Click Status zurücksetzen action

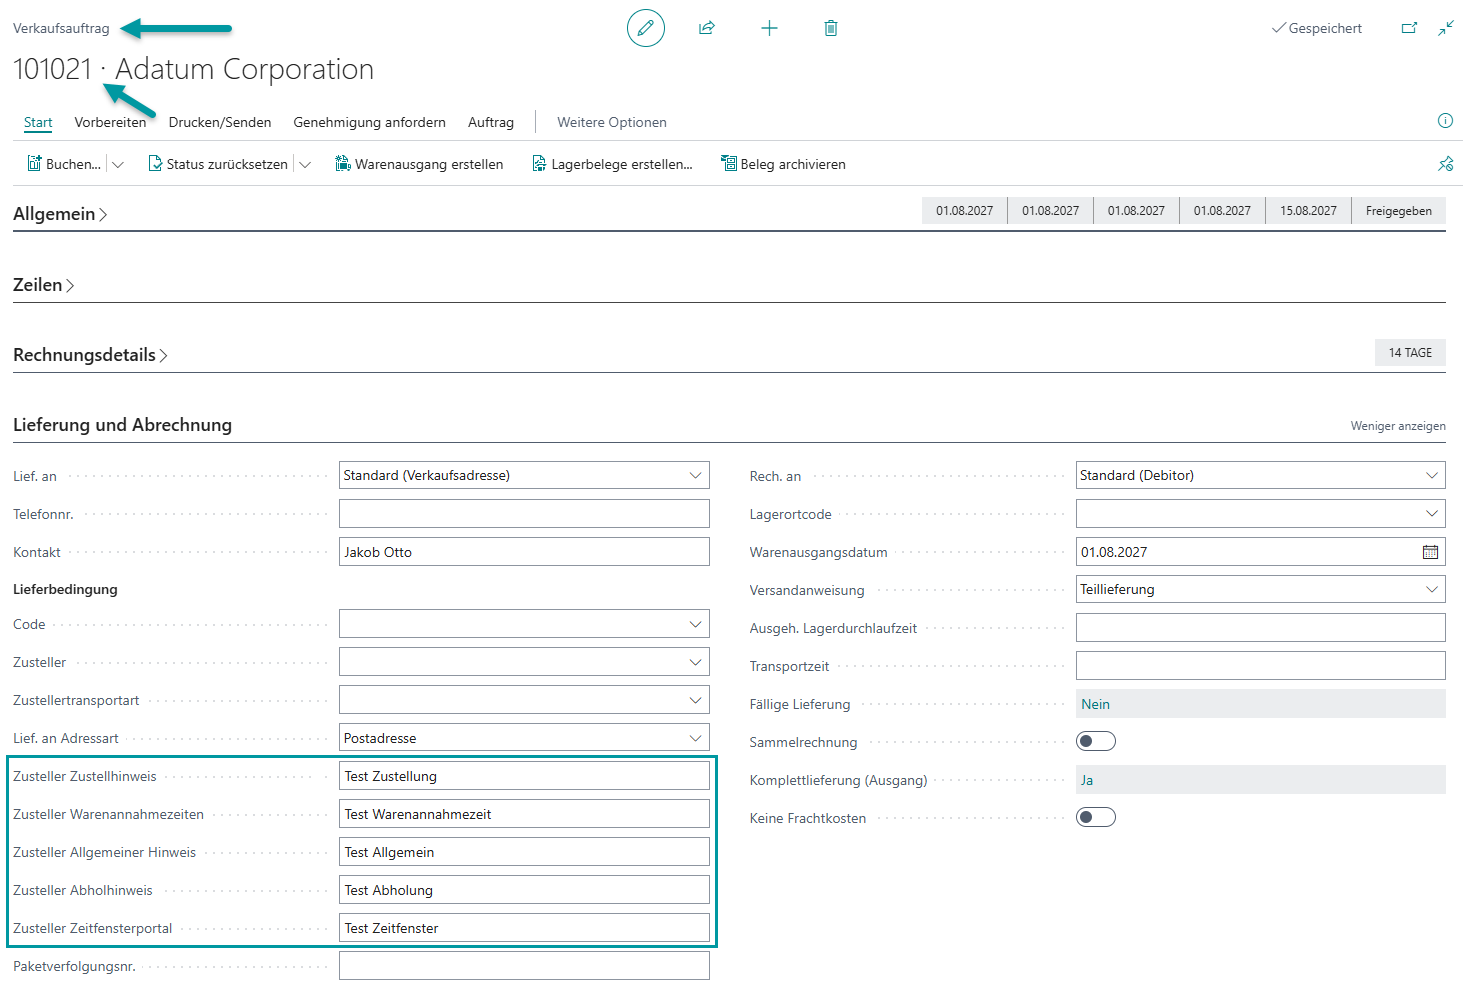(x=218, y=164)
